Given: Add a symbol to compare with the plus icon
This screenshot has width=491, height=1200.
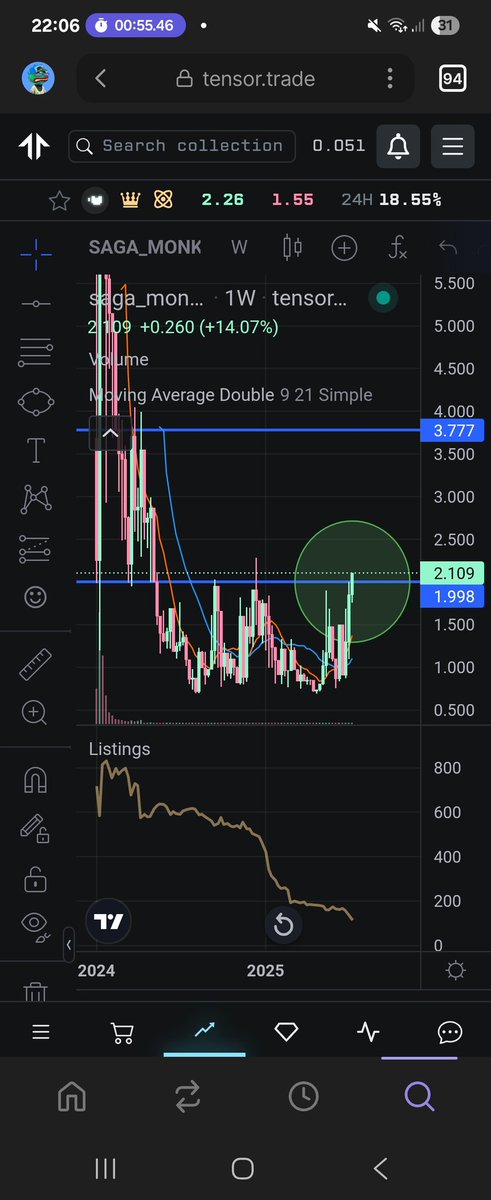Looking at the screenshot, I should (344, 247).
